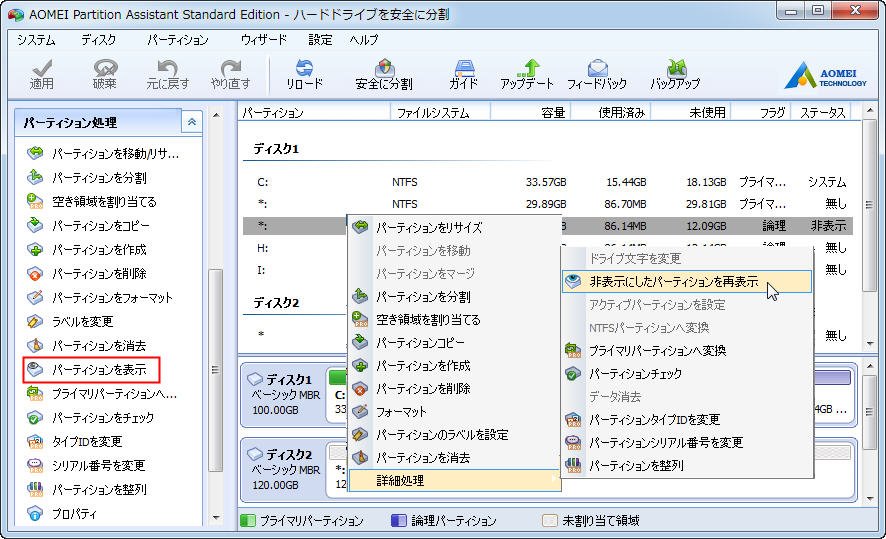Select the I: partition row
886x539 pixels.
coord(294,270)
